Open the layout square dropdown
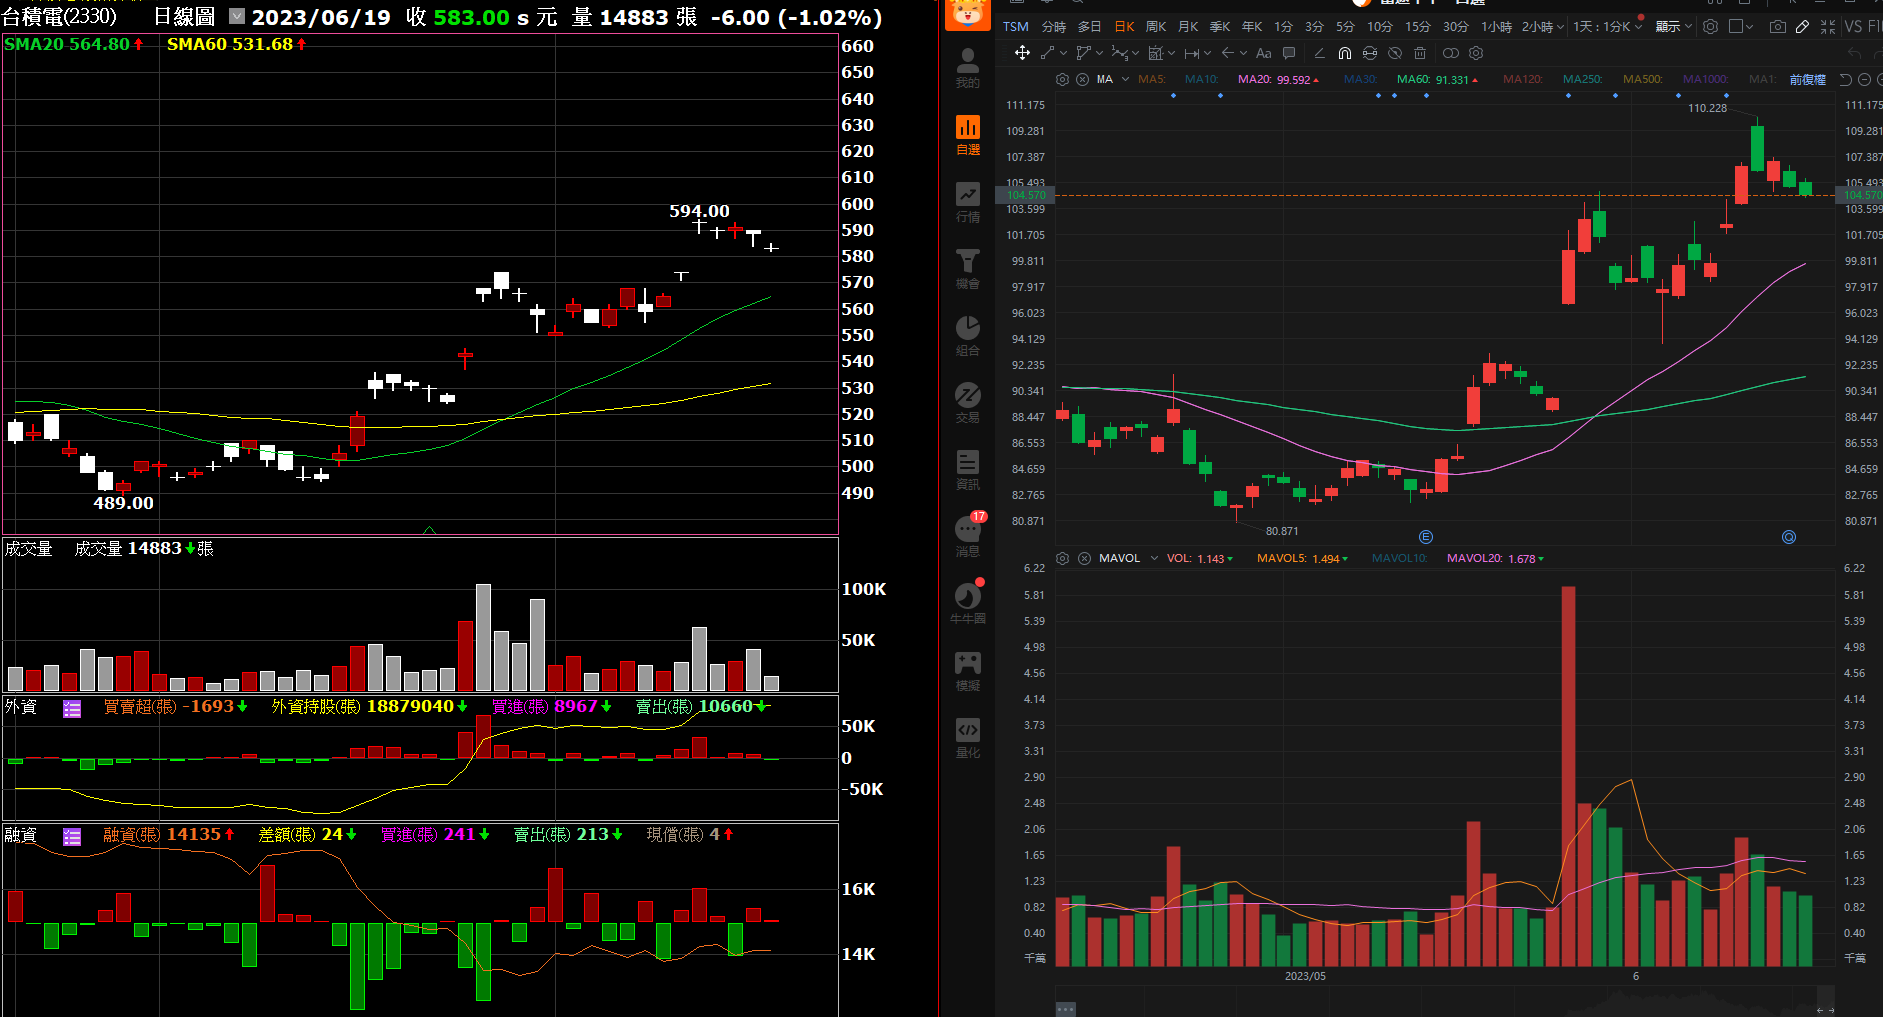1883x1017 pixels. point(1741,27)
